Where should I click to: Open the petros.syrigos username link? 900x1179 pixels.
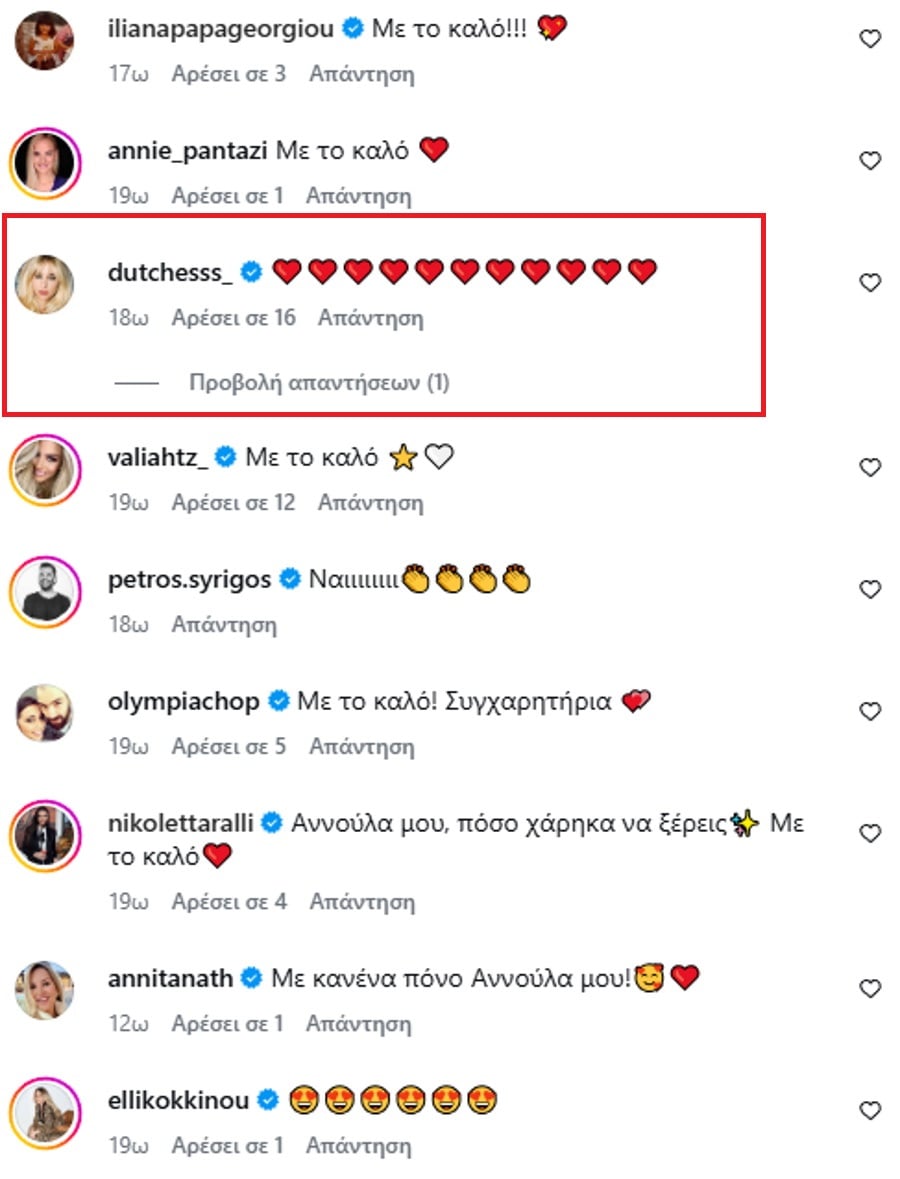(x=189, y=579)
